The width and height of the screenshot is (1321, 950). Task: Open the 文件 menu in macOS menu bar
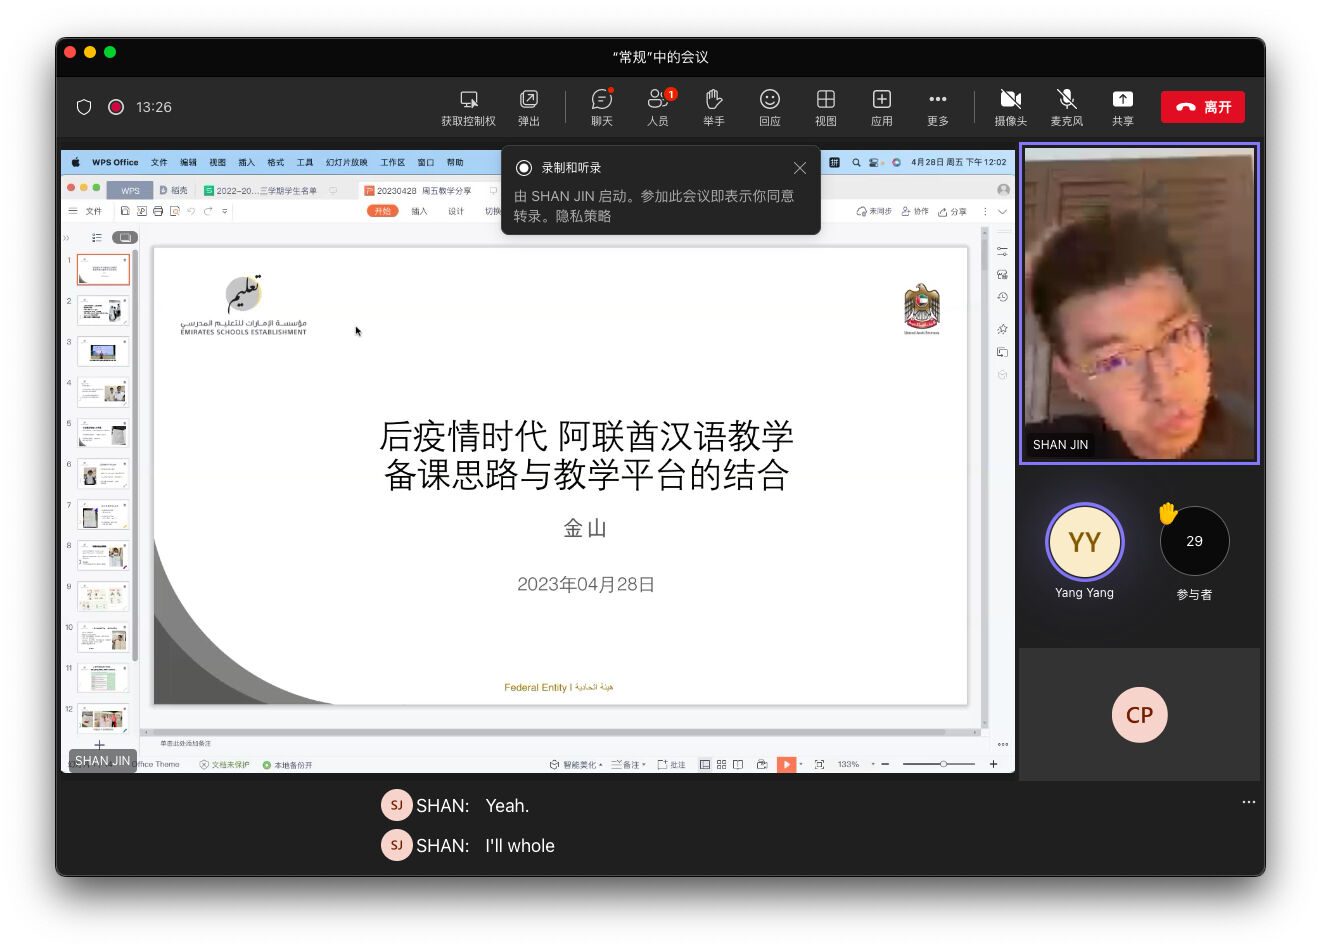click(159, 162)
